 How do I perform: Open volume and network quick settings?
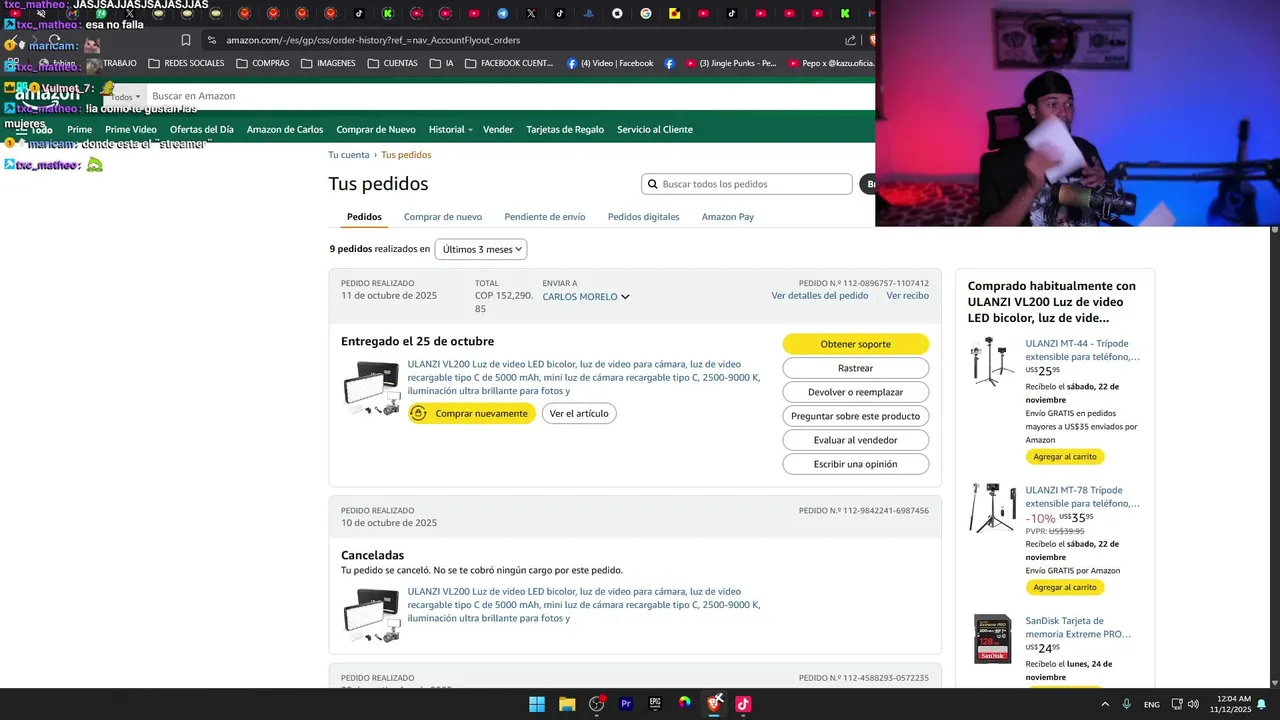coord(1185,704)
